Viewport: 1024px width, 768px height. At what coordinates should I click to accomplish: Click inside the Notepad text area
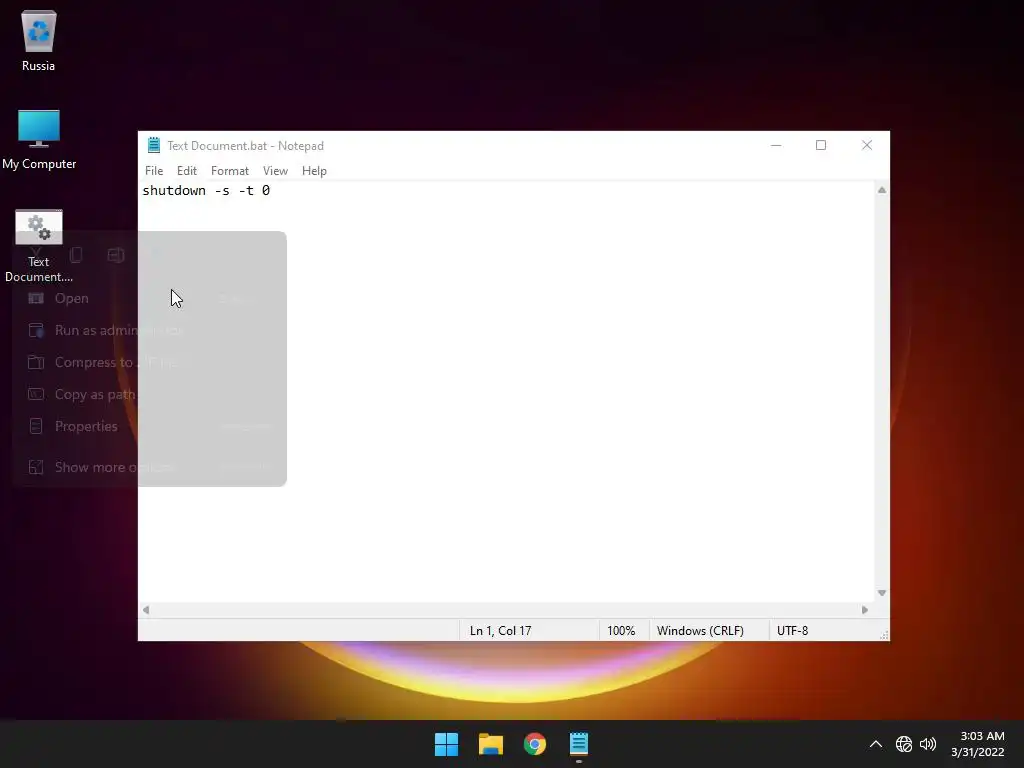coord(506,392)
